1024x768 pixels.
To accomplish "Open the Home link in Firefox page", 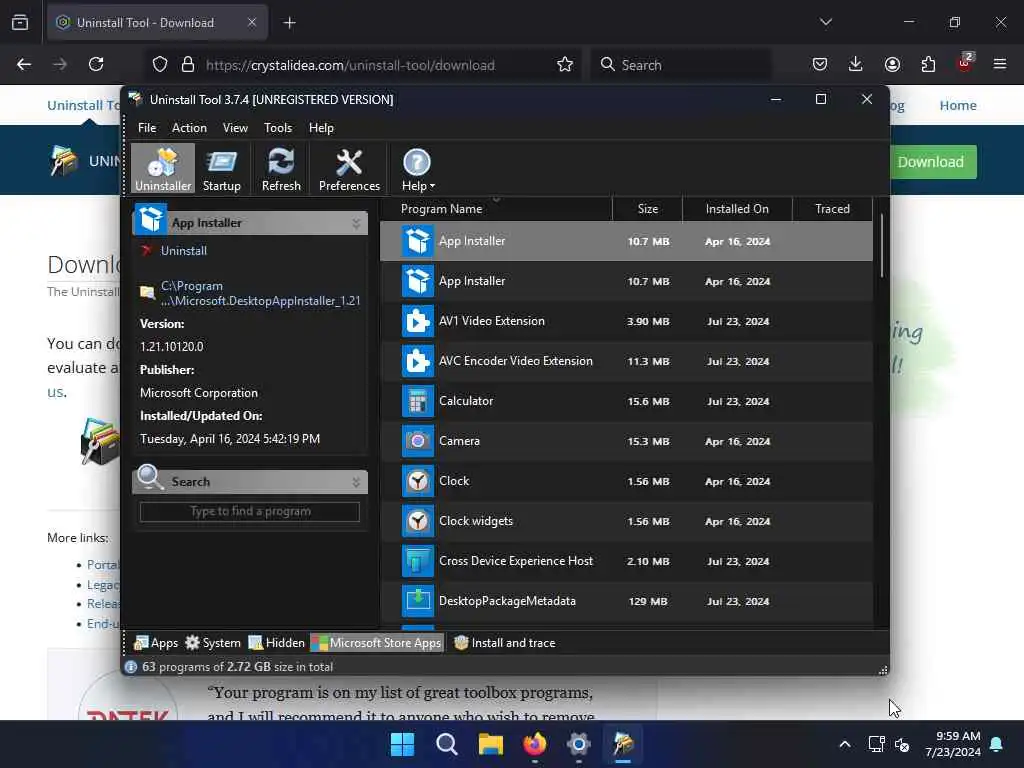I will (957, 105).
